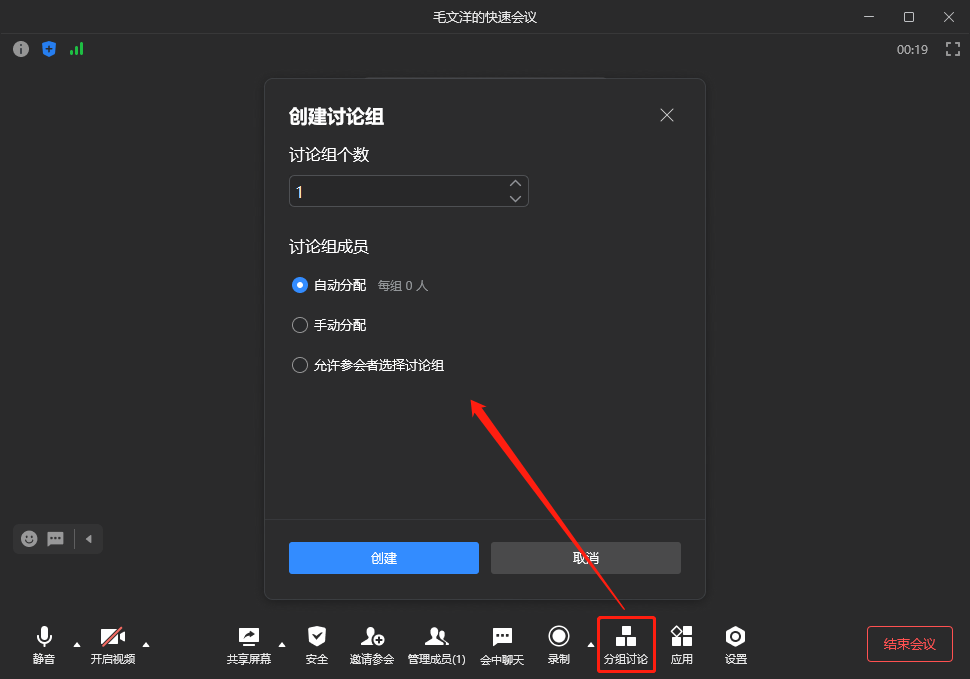Click the floating chat bubble icon
The width and height of the screenshot is (970, 679).
pos(56,539)
